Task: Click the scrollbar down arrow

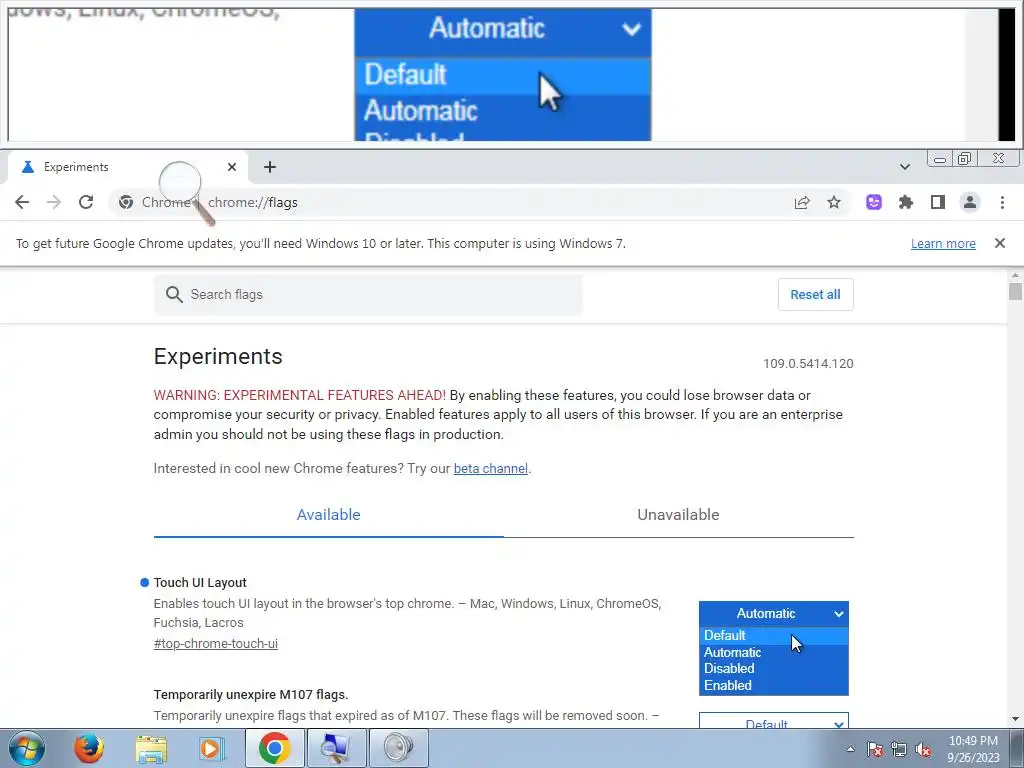Action: [1015, 719]
